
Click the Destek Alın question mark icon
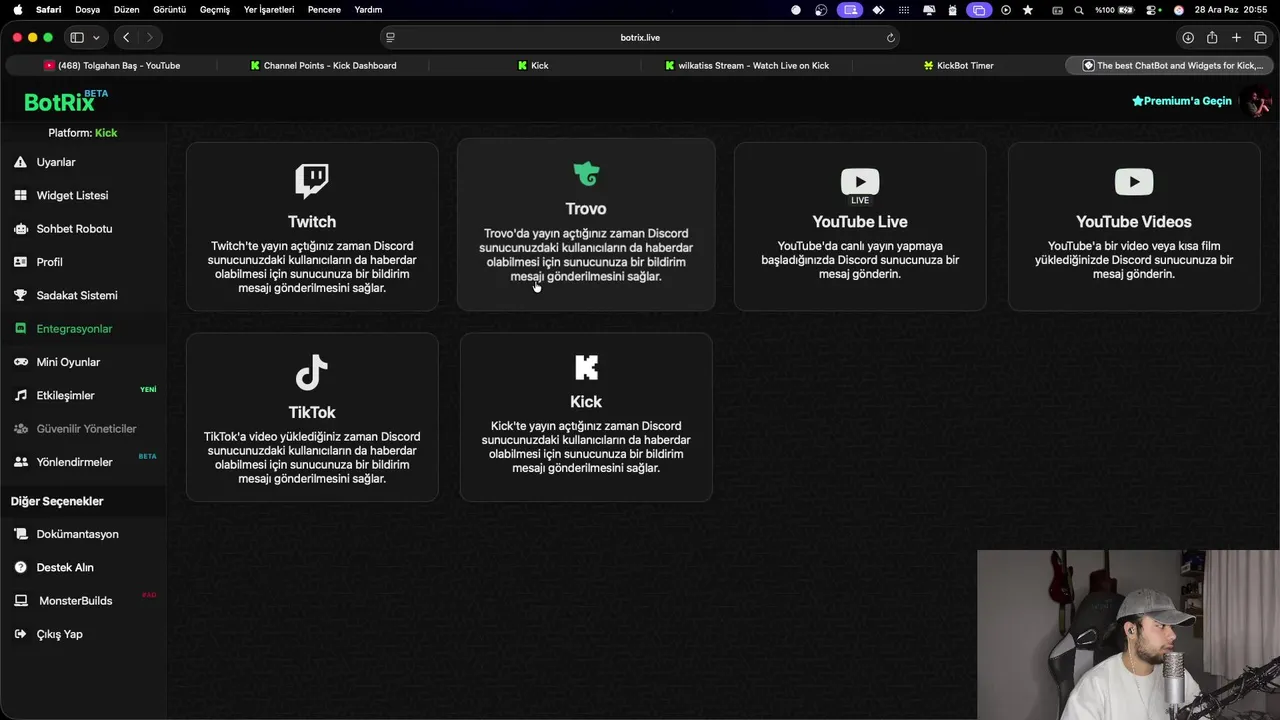click(x=20, y=567)
